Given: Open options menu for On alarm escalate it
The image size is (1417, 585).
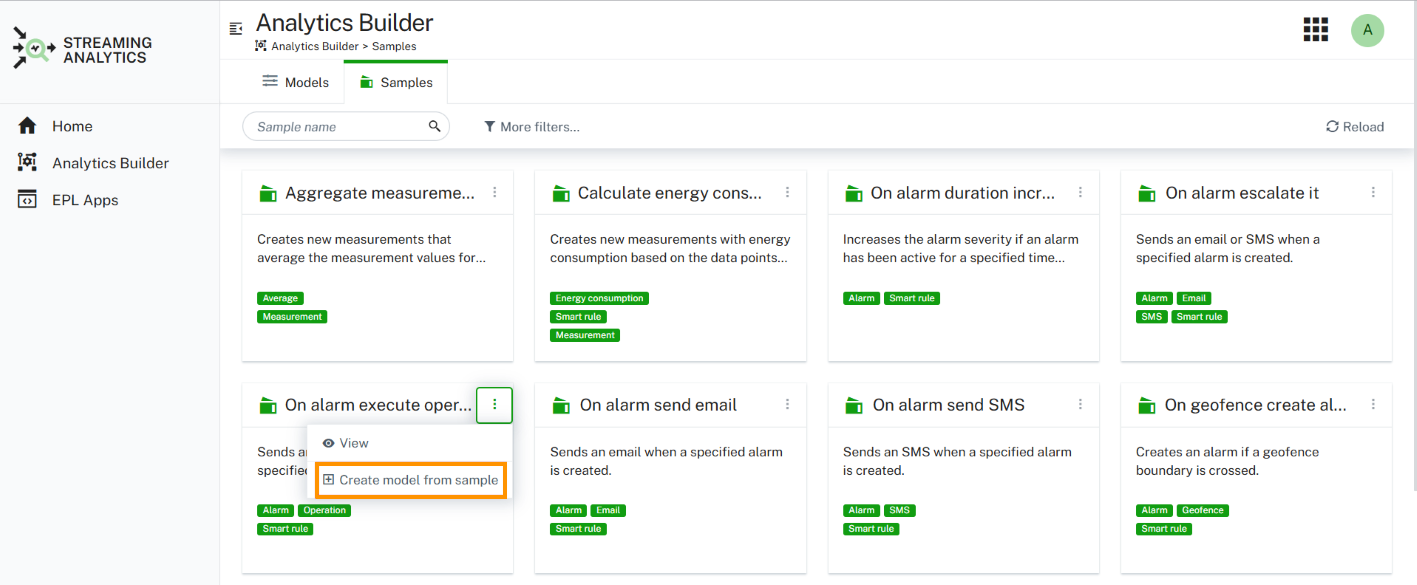Looking at the screenshot, I should pos(1373,193).
